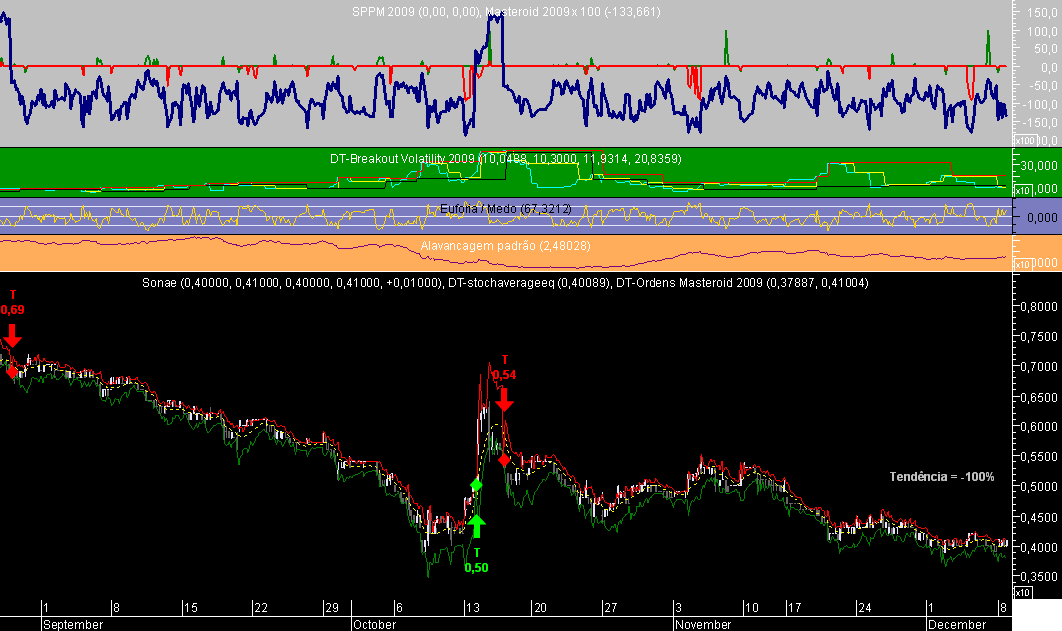The width and height of the screenshot is (1062, 631).
Task: Click the date 10 in November on the time axis
Action: 752,607
